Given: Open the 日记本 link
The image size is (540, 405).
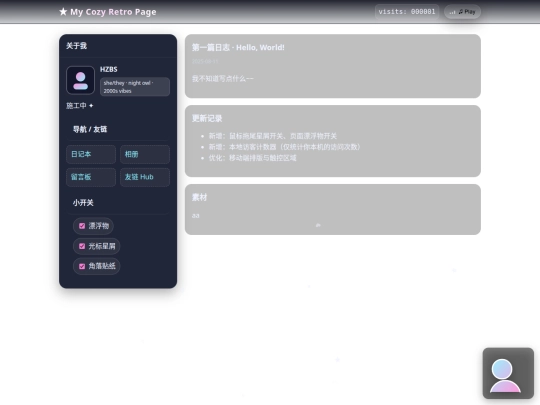Looking at the screenshot, I should (x=91, y=154).
